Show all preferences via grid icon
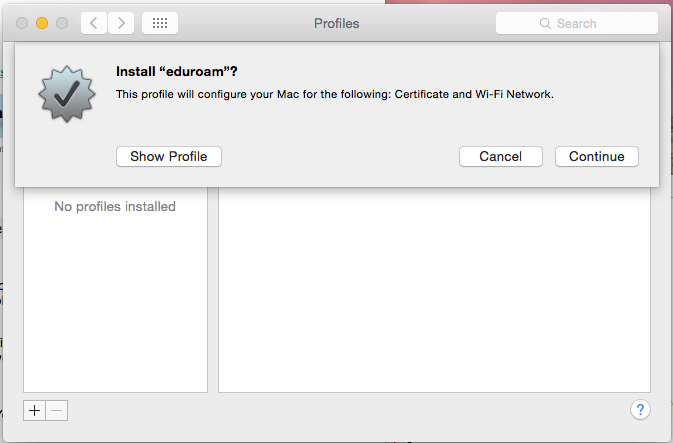The height and width of the screenshot is (443, 673). (x=160, y=23)
